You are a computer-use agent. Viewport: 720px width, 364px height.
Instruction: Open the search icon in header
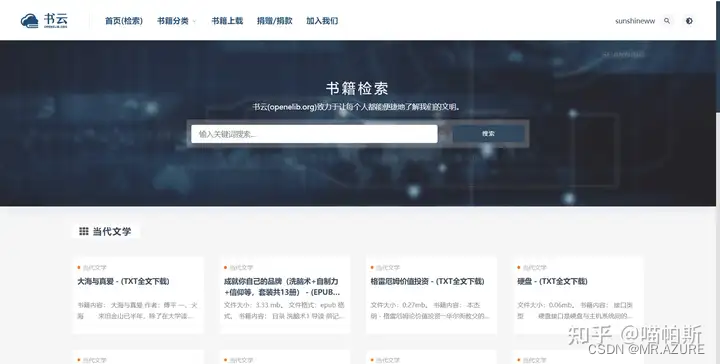click(x=667, y=21)
